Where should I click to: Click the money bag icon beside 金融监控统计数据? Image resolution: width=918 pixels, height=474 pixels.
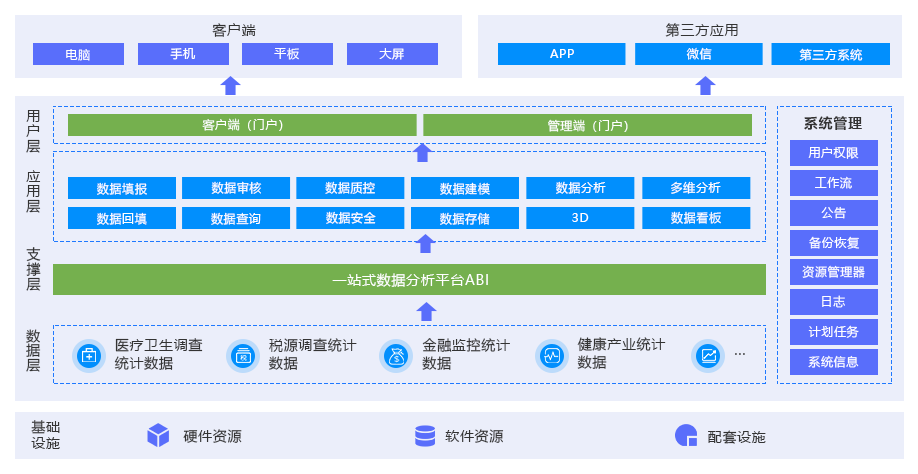point(396,355)
